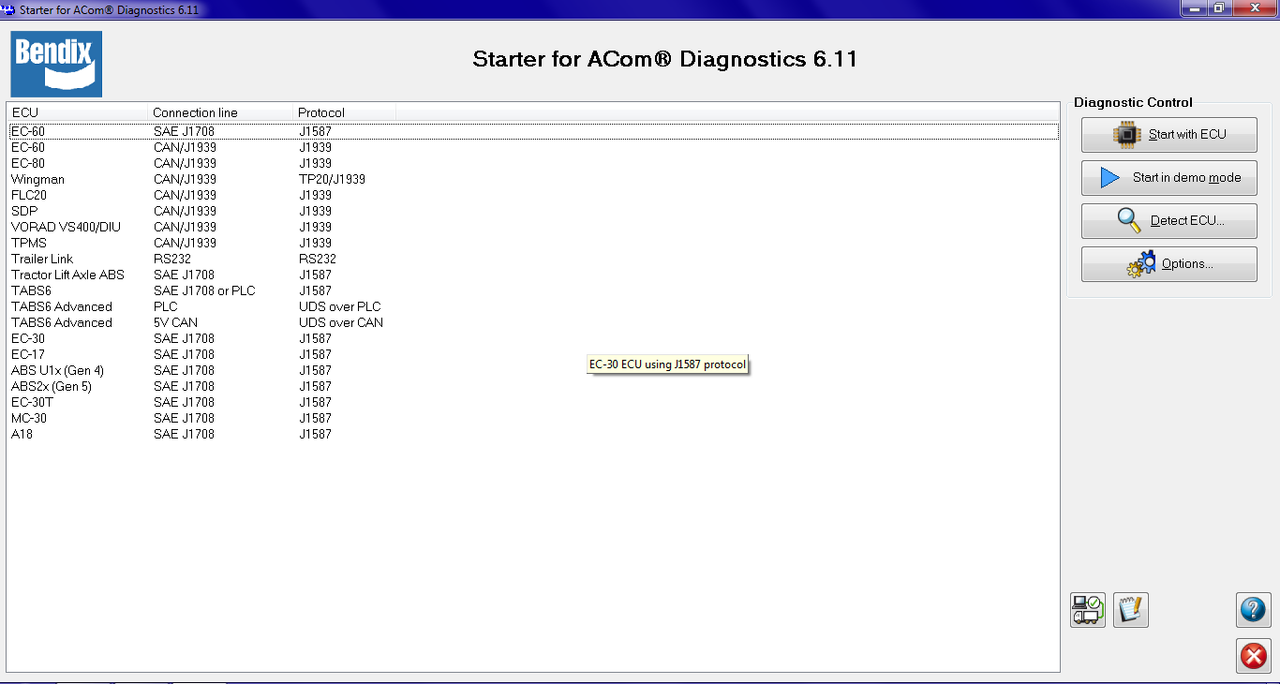Select the EC-30 row

533,339
